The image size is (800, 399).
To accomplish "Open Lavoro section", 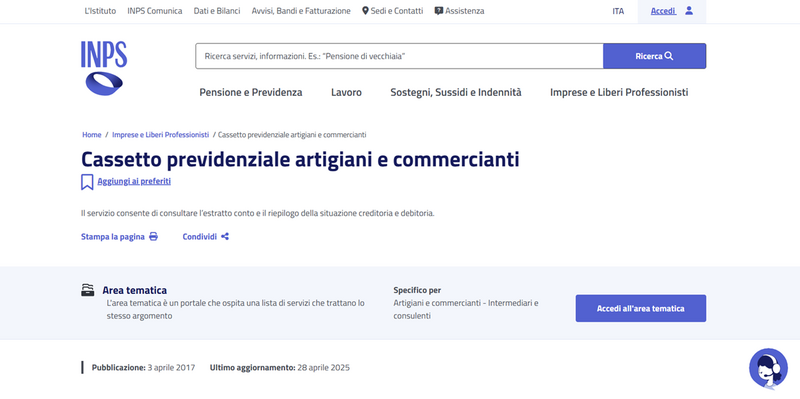I will click(x=346, y=92).
